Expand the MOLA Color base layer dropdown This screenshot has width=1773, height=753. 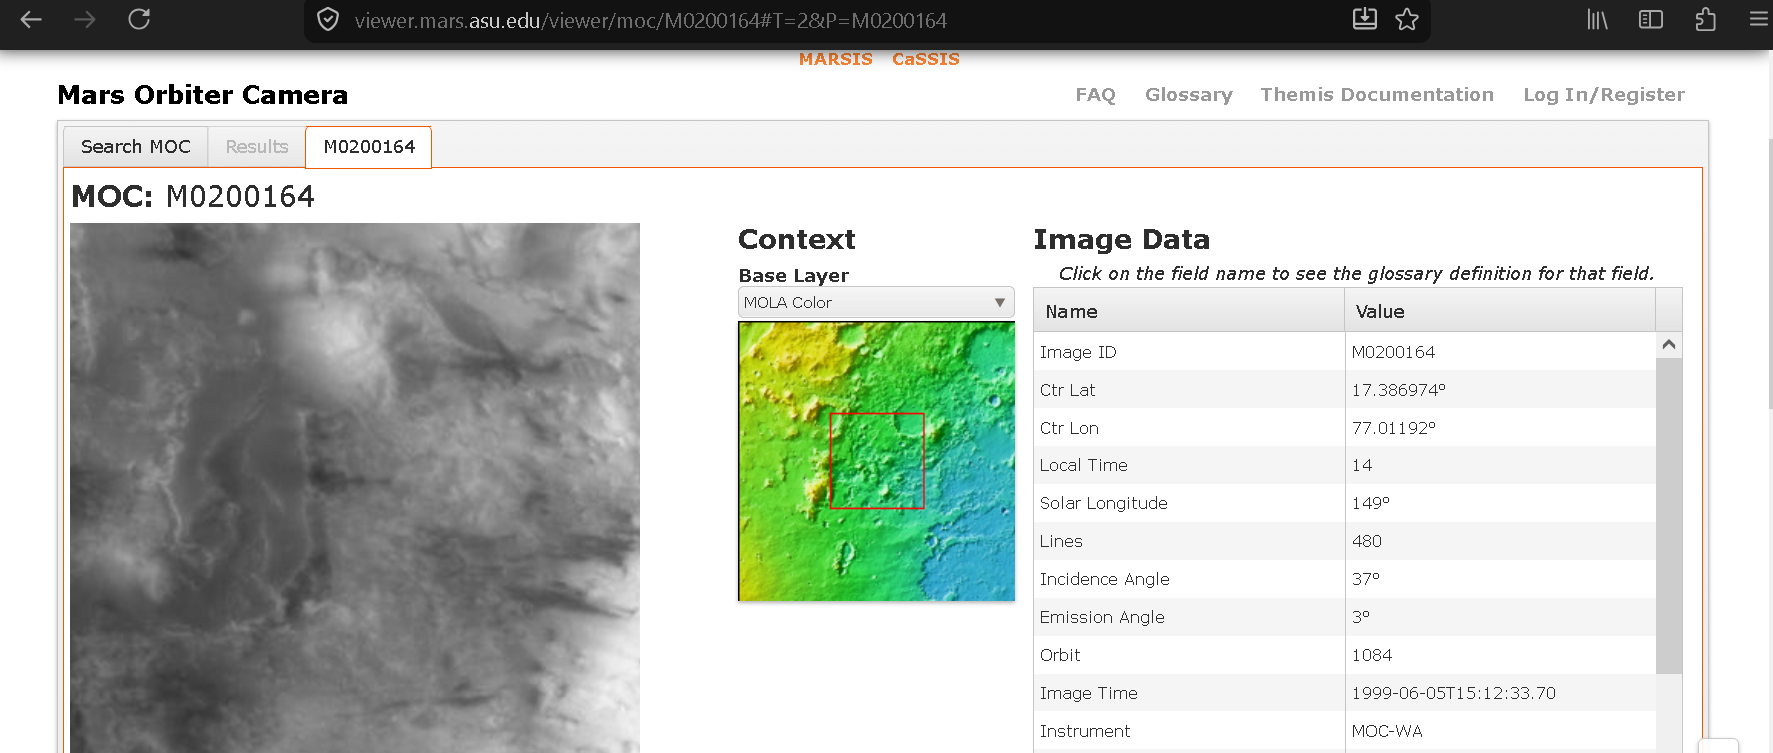point(875,302)
